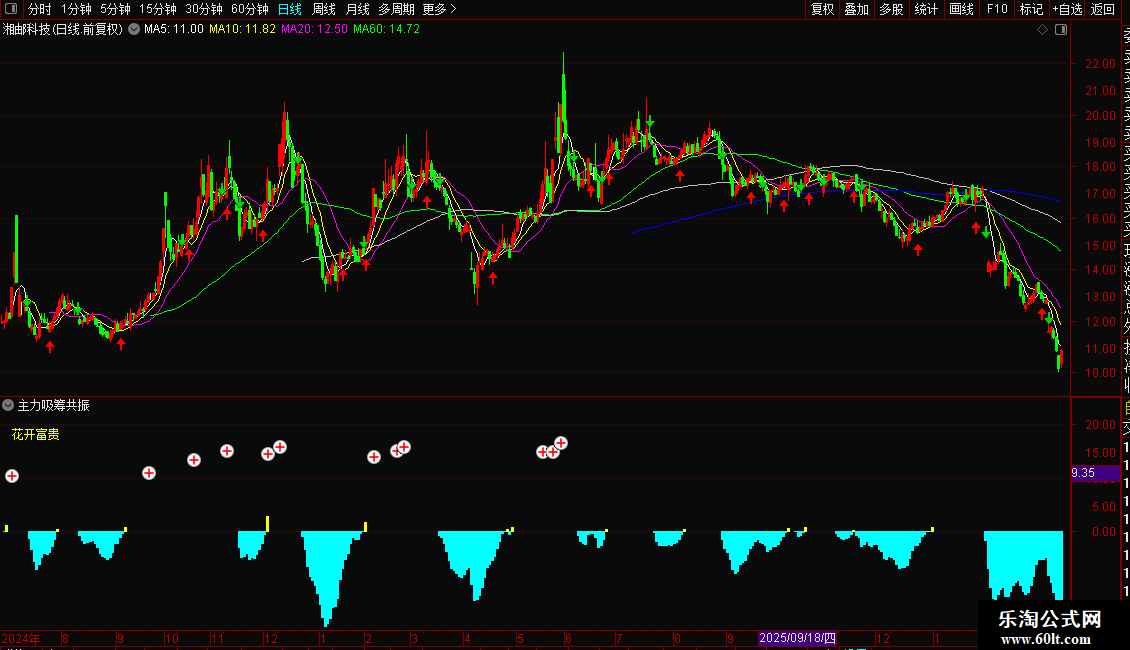Open the F10 company info
This screenshot has height=650, width=1130.
point(997,9)
